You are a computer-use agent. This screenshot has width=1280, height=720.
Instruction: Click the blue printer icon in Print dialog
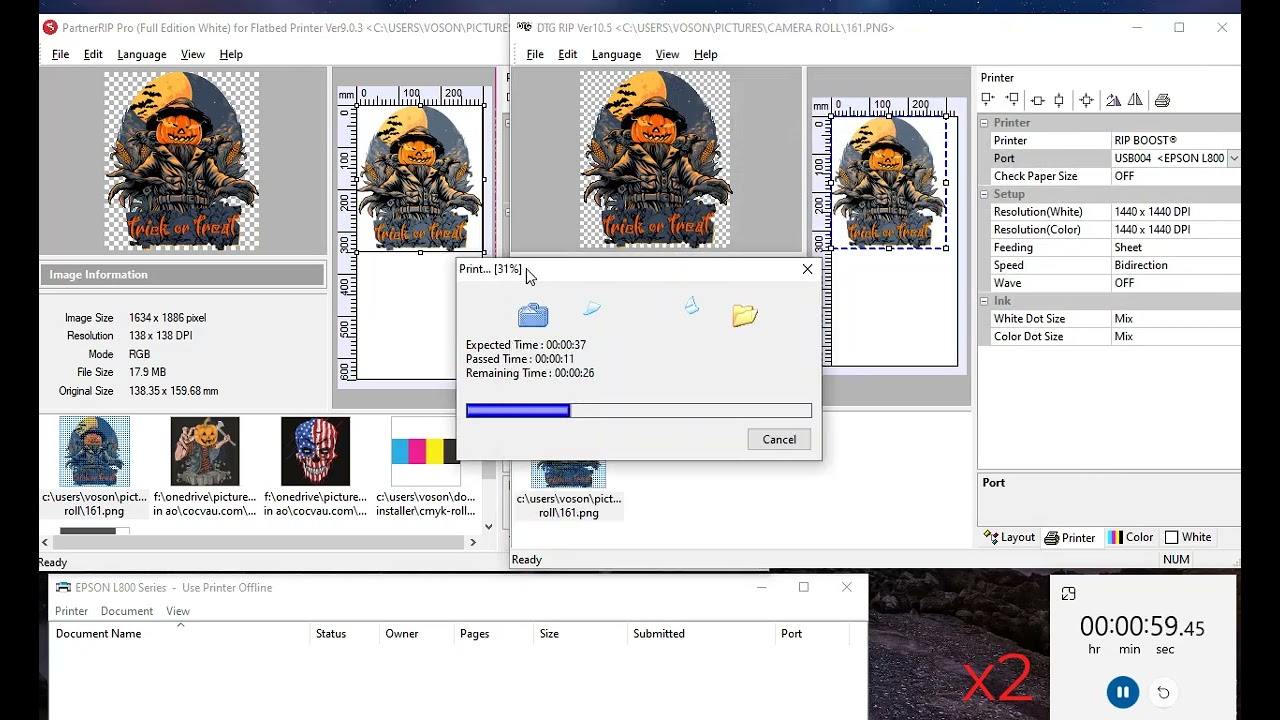[x=533, y=315]
